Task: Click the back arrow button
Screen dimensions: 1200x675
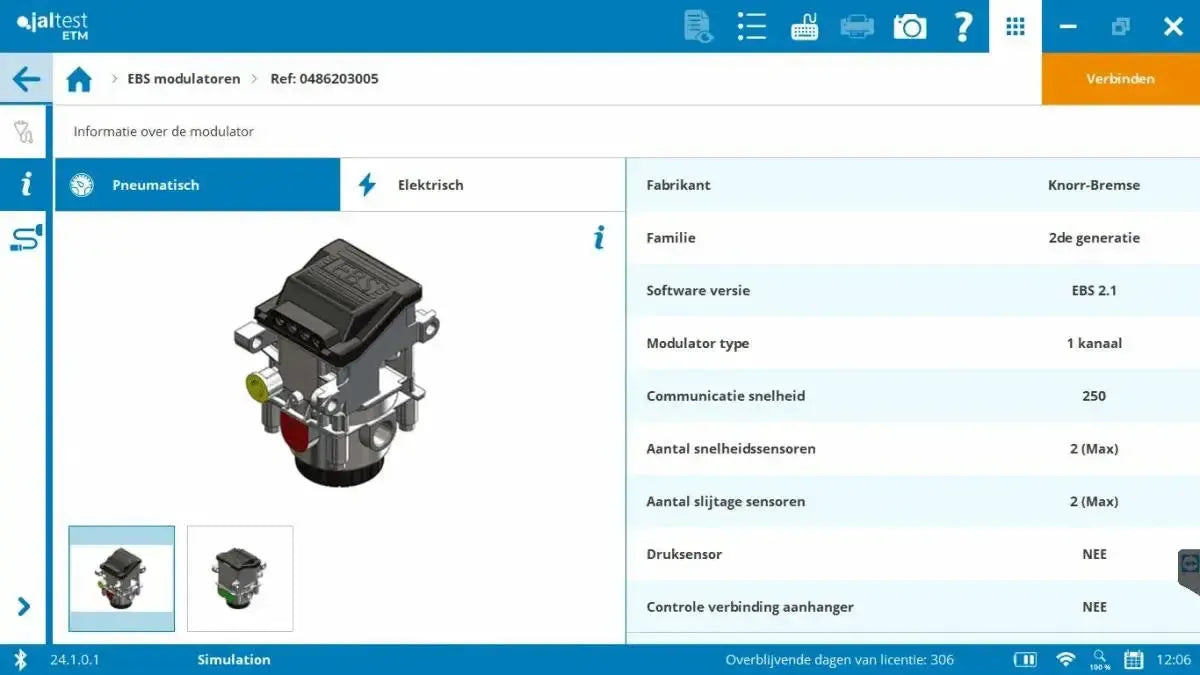Action: click(x=26, y=79)
